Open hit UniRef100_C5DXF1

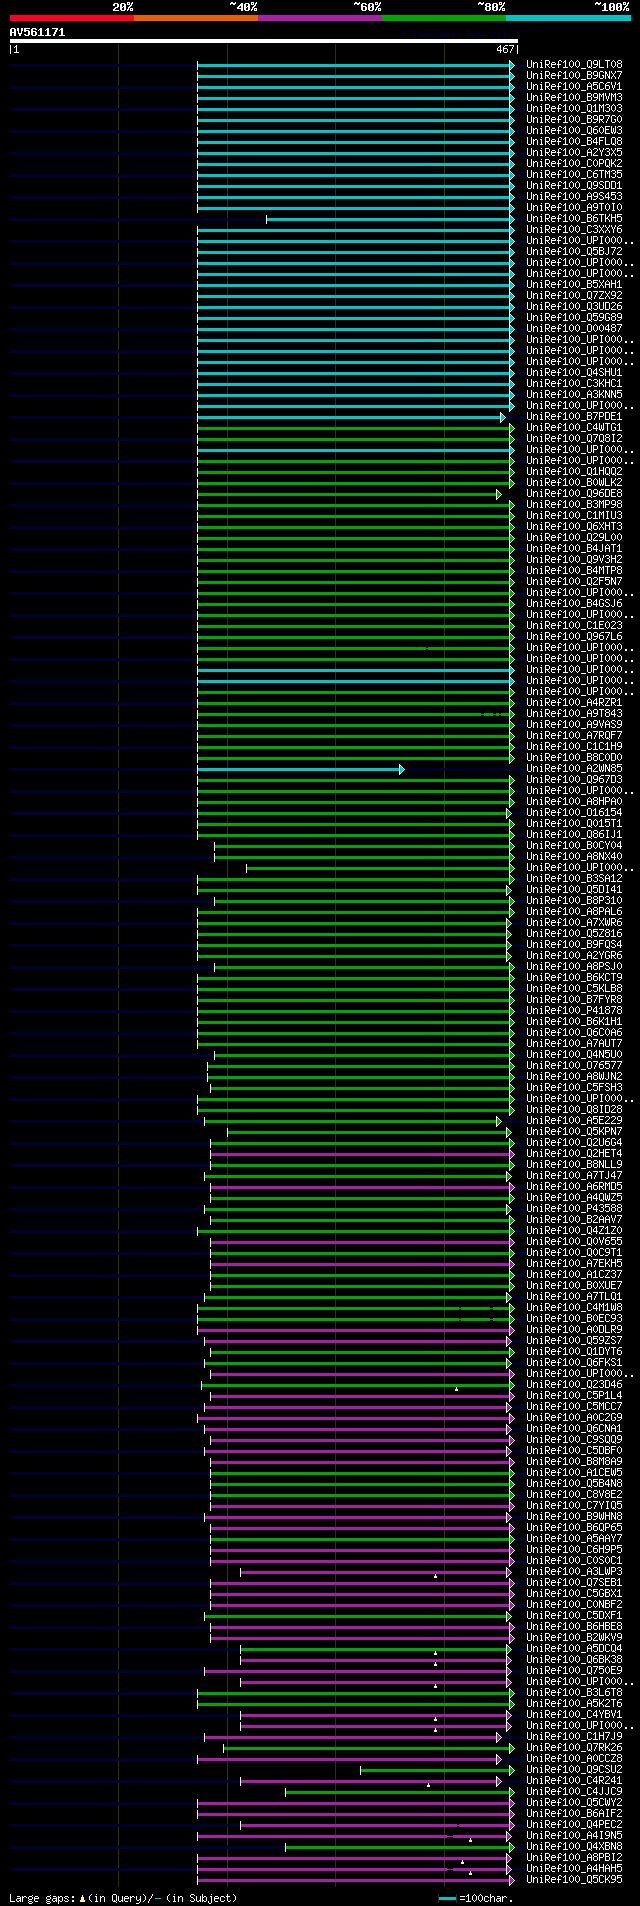click(574, 1615)
